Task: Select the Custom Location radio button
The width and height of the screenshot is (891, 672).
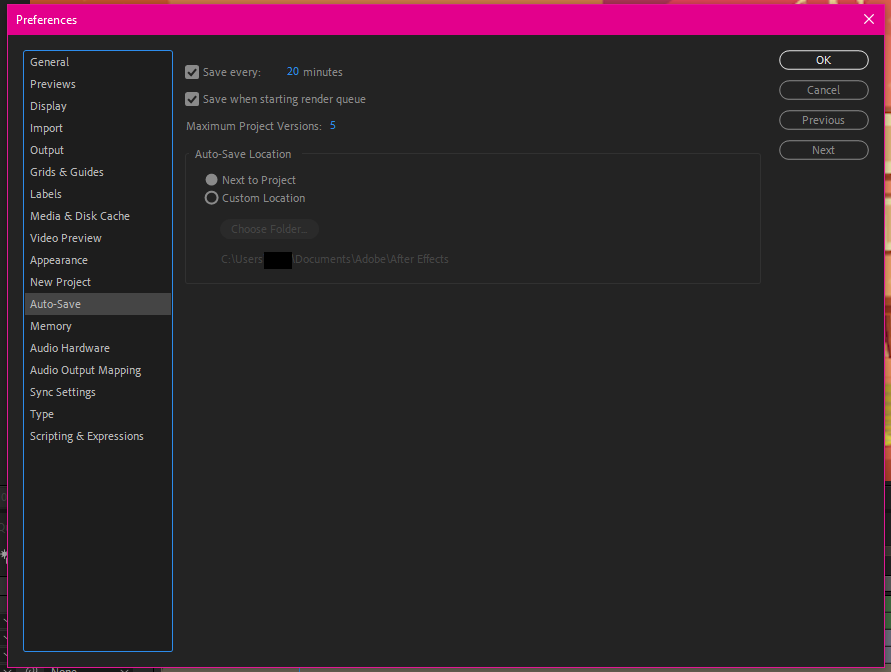Action: point(211,197)
